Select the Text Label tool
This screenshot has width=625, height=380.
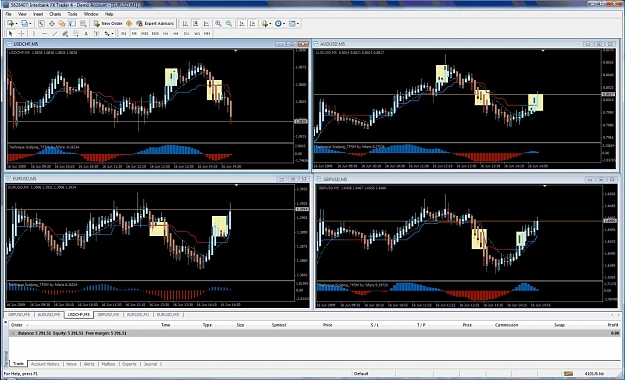(96, 33)
